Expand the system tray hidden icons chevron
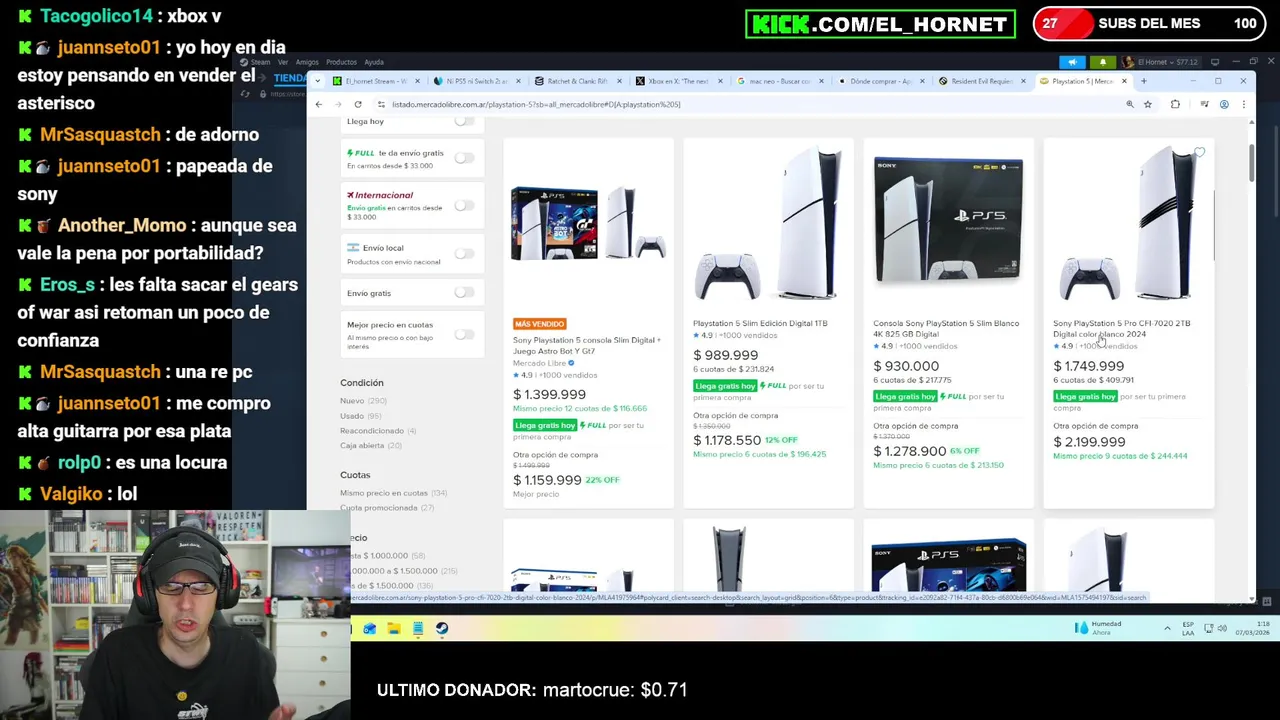The image size is (1280, 720). (x=1167, y=628)
